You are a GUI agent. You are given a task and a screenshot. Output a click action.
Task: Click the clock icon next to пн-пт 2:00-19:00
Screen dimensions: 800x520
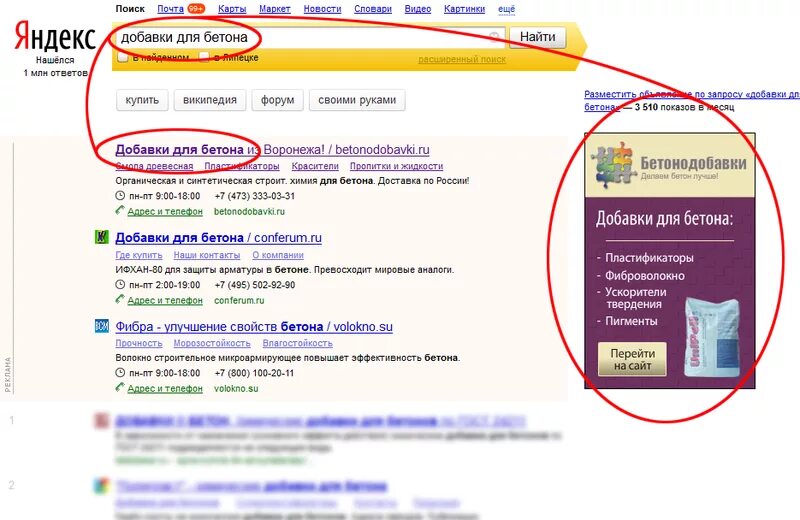pyautogui.click(x=120, y=284)
